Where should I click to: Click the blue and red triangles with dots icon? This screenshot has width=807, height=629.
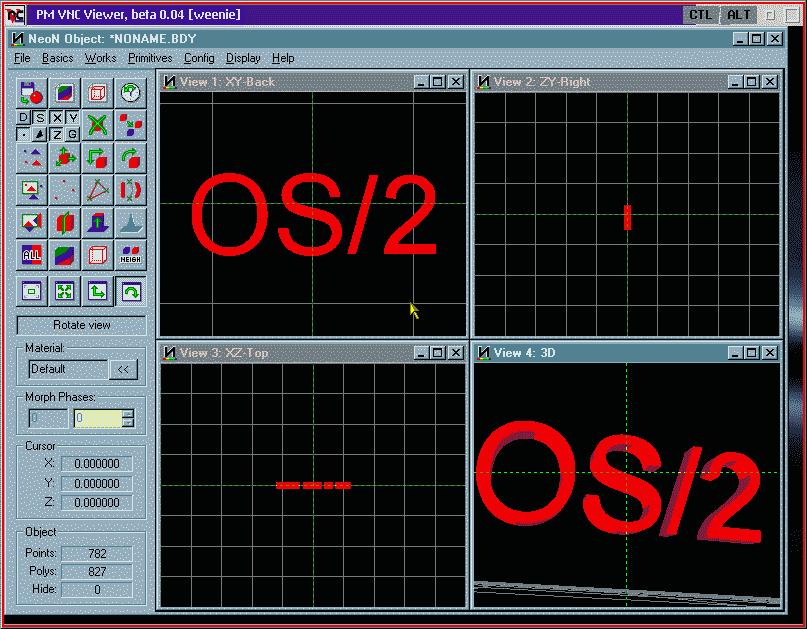pos(32,158)
